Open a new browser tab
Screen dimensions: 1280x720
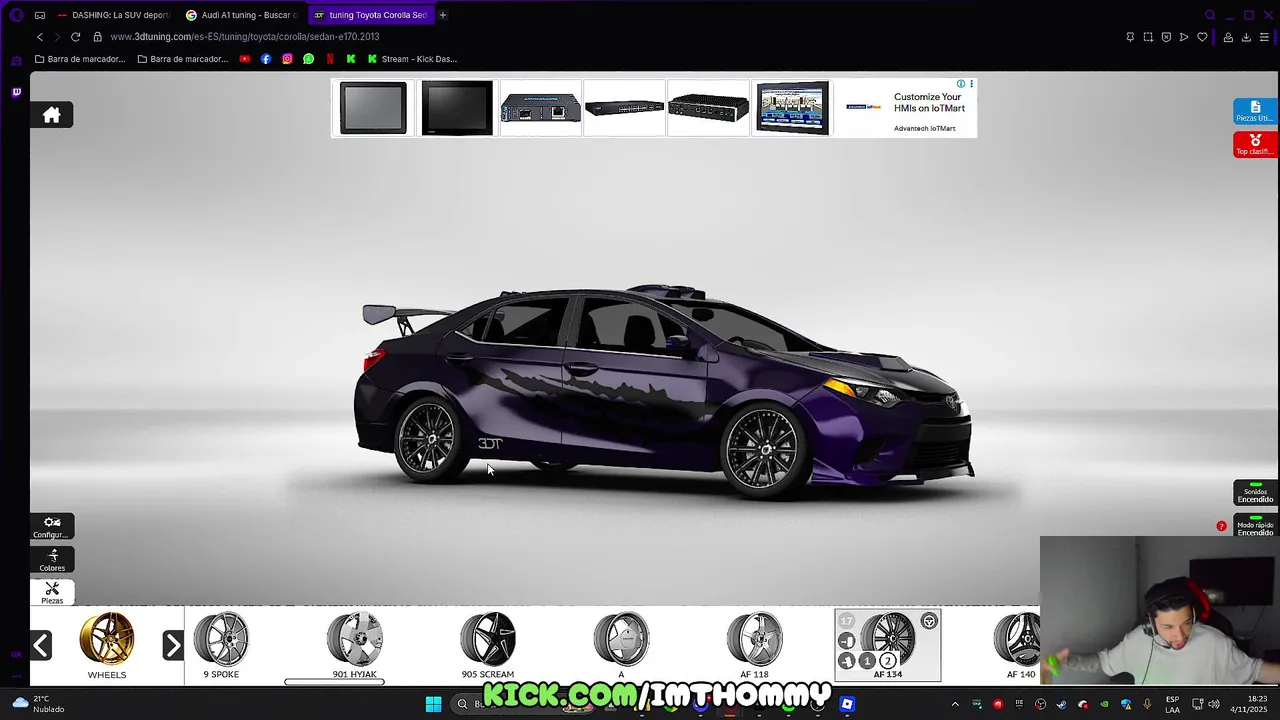(x=443, y=15)
